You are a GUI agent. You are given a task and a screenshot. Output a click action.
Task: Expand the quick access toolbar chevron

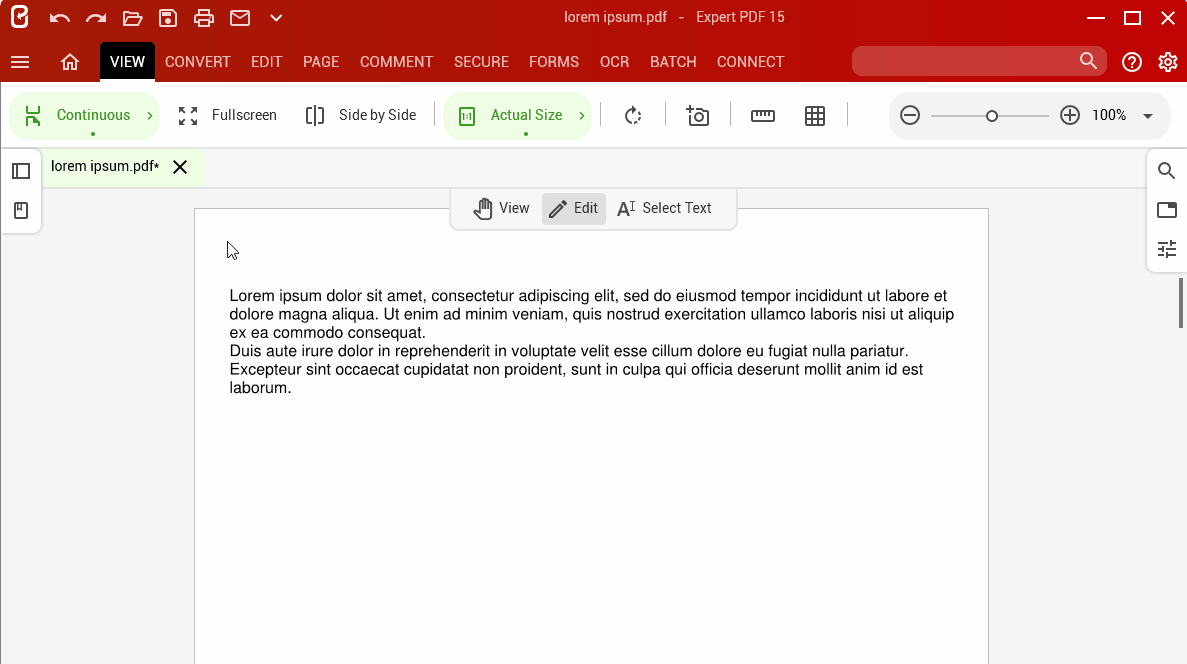point(276,18)
